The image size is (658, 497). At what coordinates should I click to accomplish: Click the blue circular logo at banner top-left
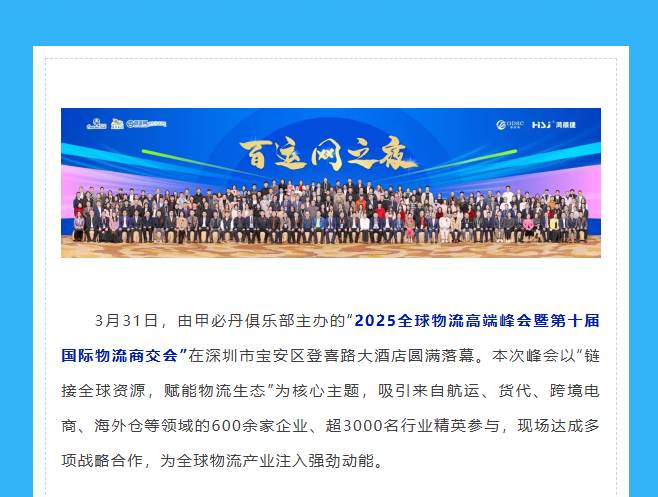click(x=95, y=124)
